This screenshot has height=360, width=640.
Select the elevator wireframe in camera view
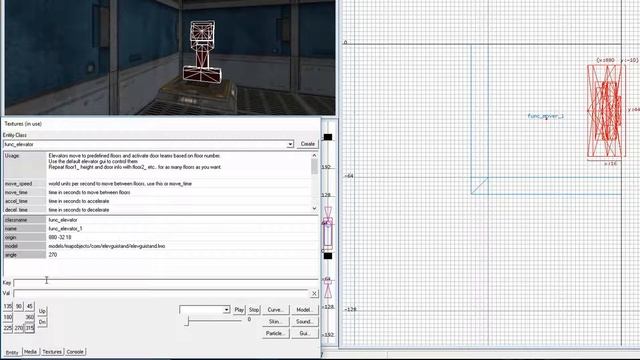click(x=202, y=52)
